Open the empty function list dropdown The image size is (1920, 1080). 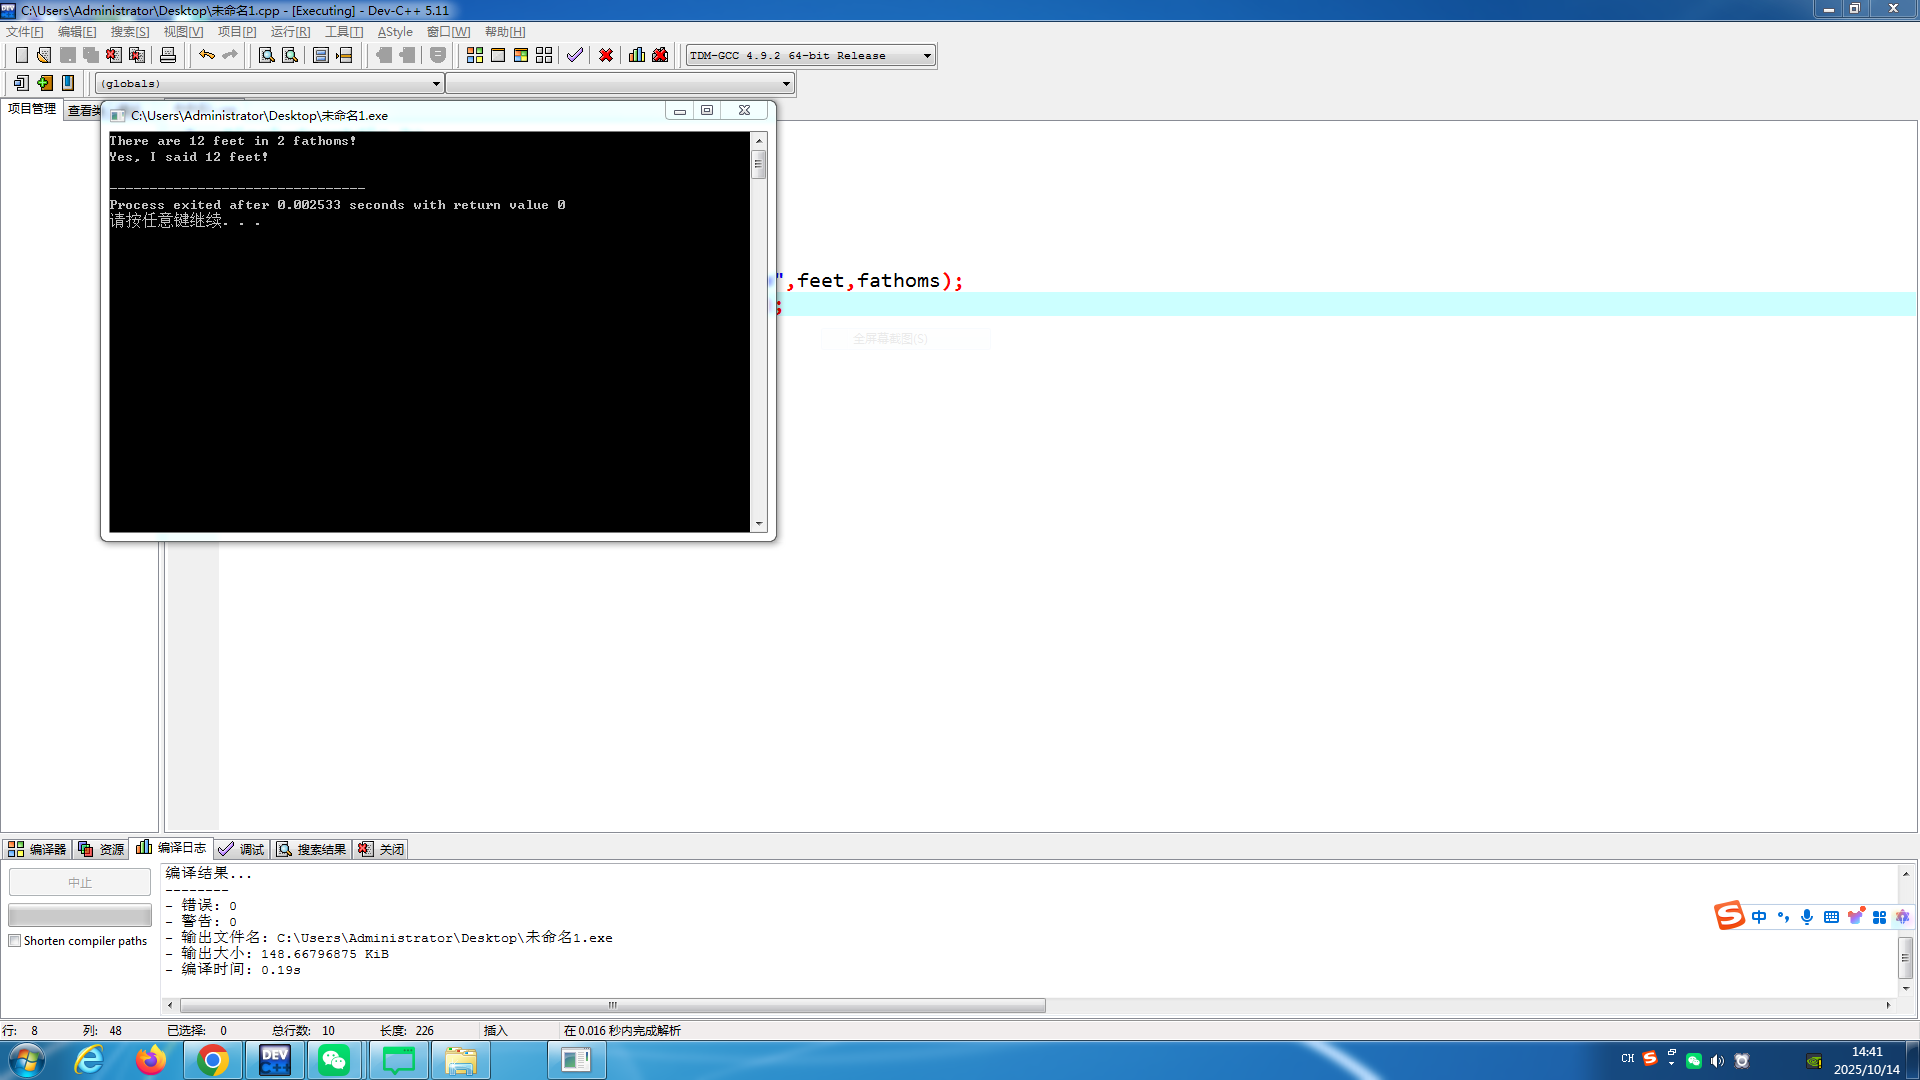pyautogui.click(x=786, y=84)
